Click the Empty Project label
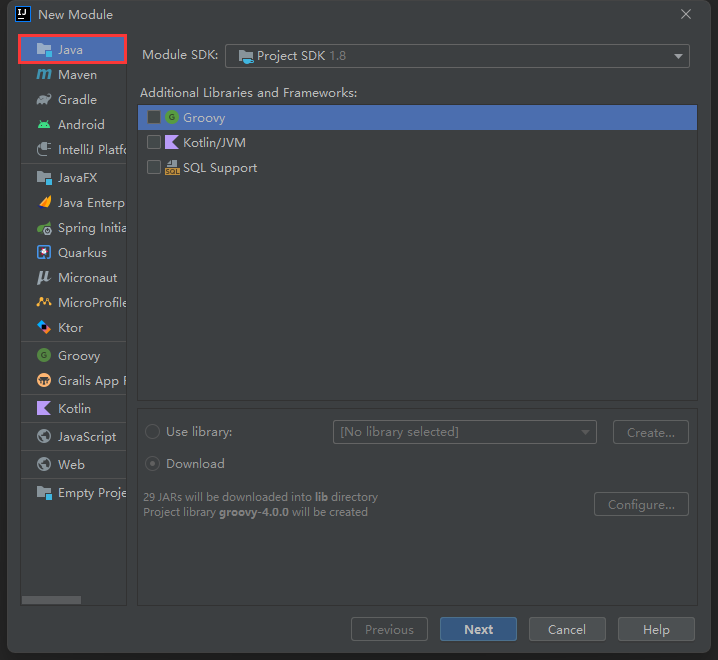Viewport: 718px width, 660px height. point(92,493)
